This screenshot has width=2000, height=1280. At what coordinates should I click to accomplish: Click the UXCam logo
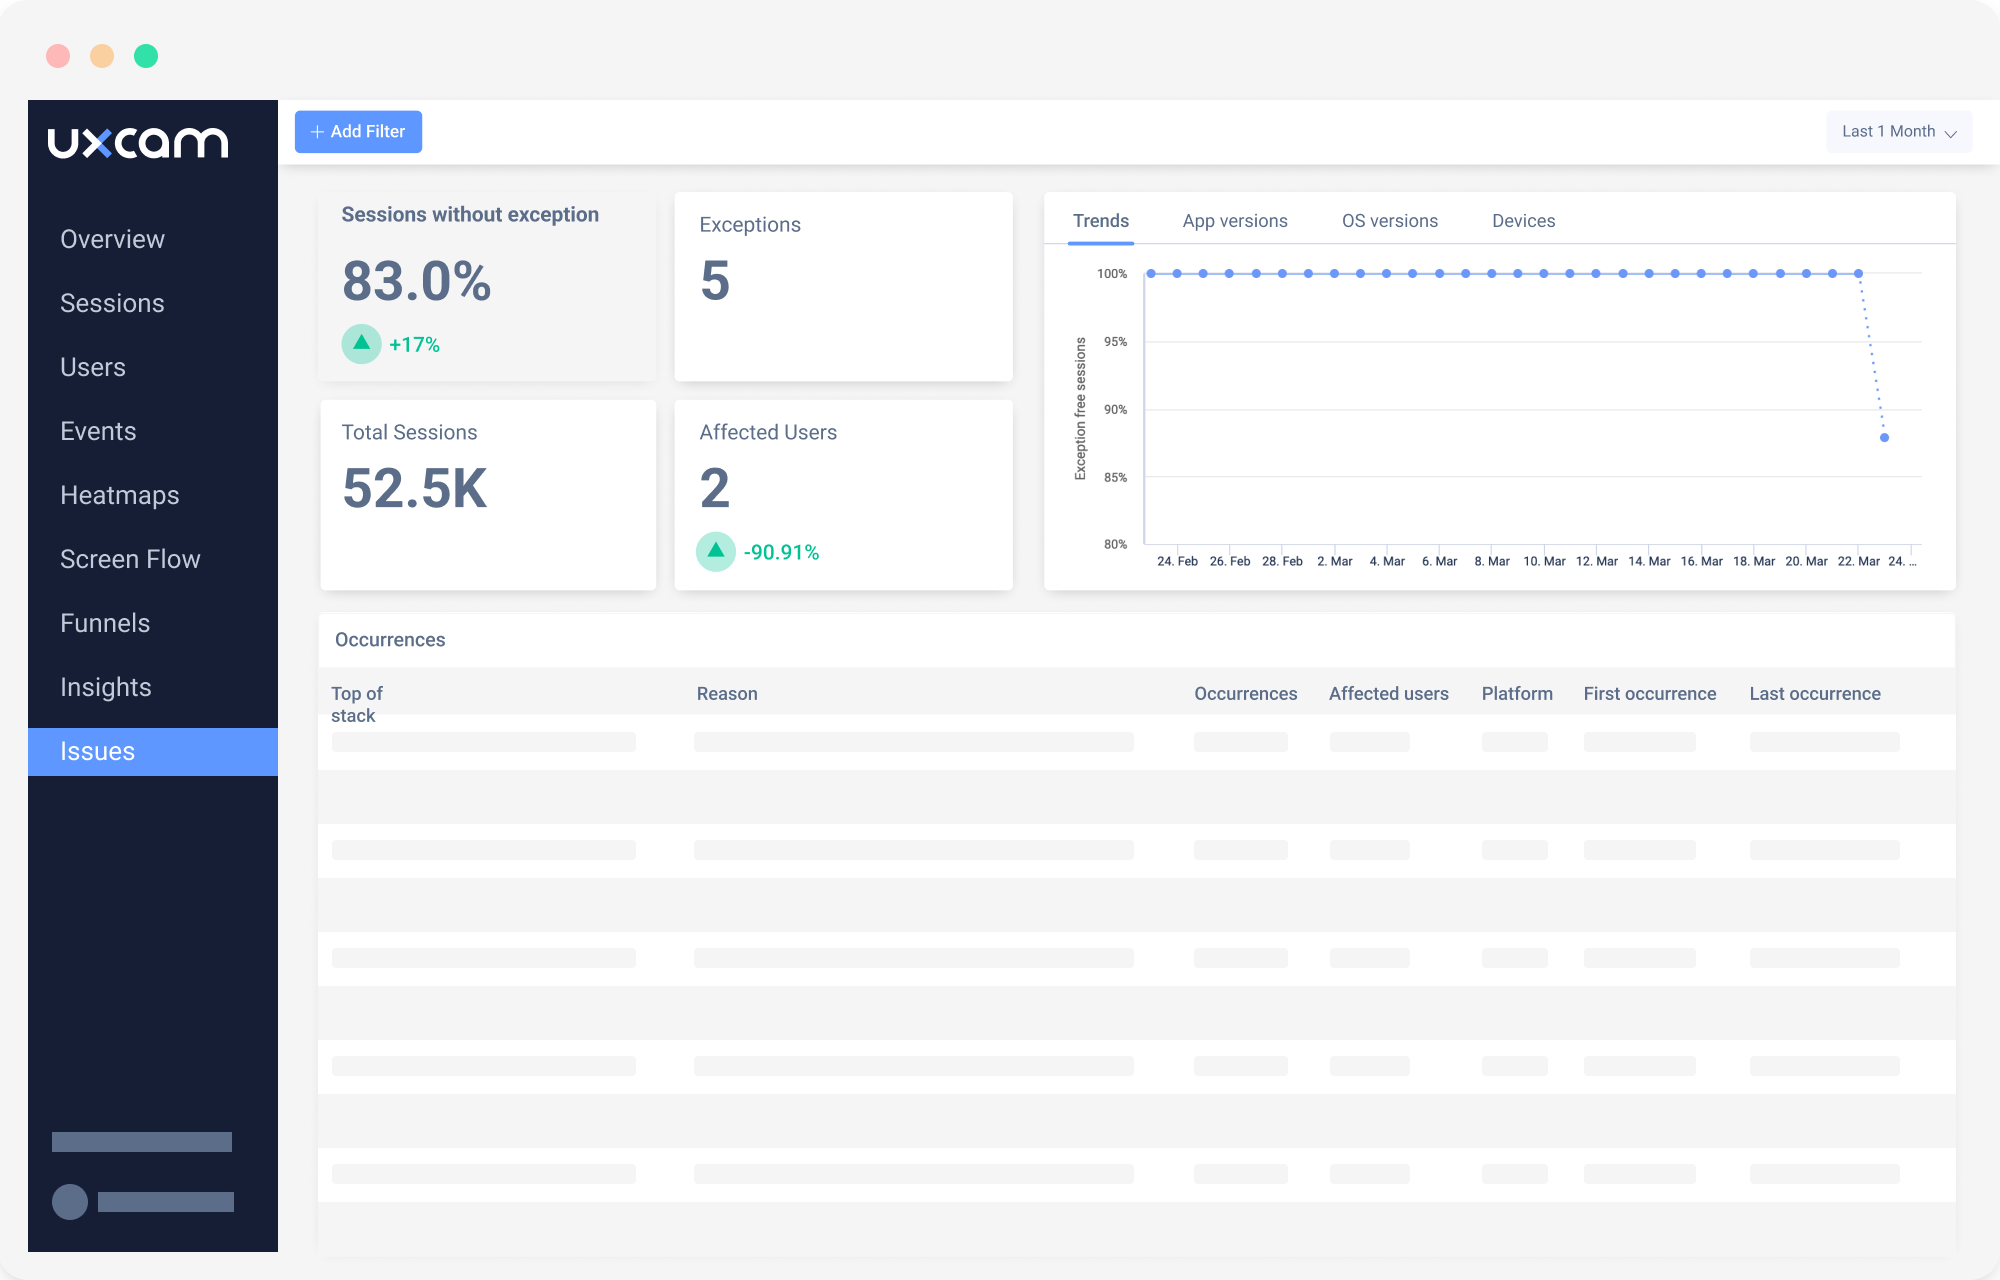(x=138, y=143)
